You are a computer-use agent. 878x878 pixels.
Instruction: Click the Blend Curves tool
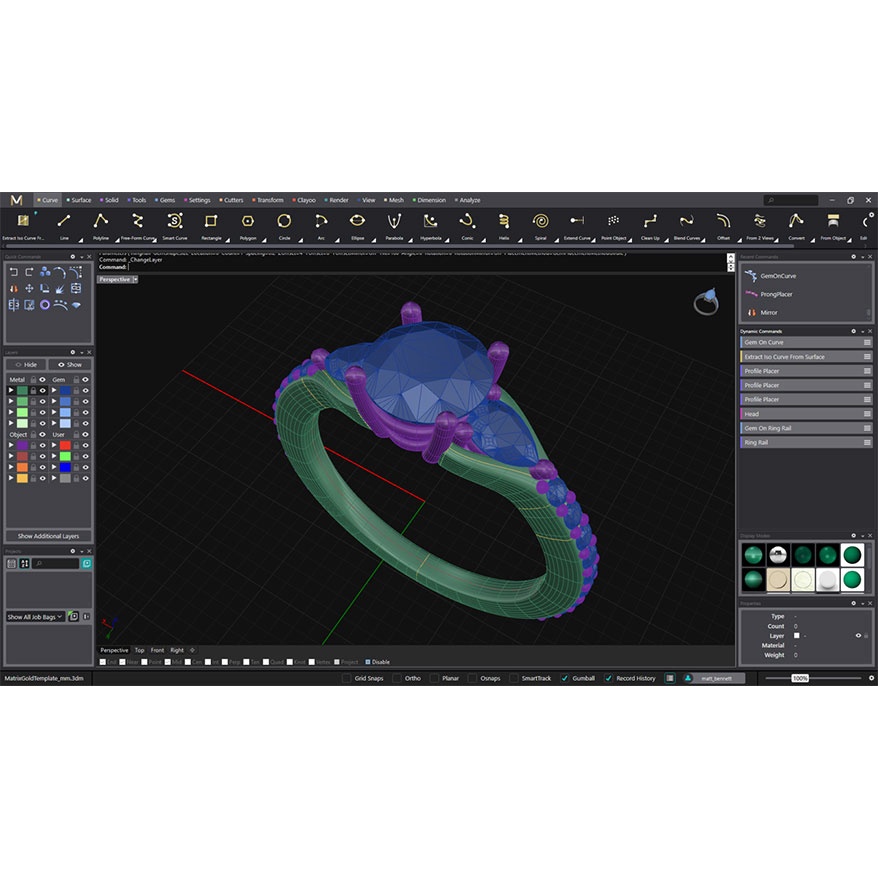(686, 223)
